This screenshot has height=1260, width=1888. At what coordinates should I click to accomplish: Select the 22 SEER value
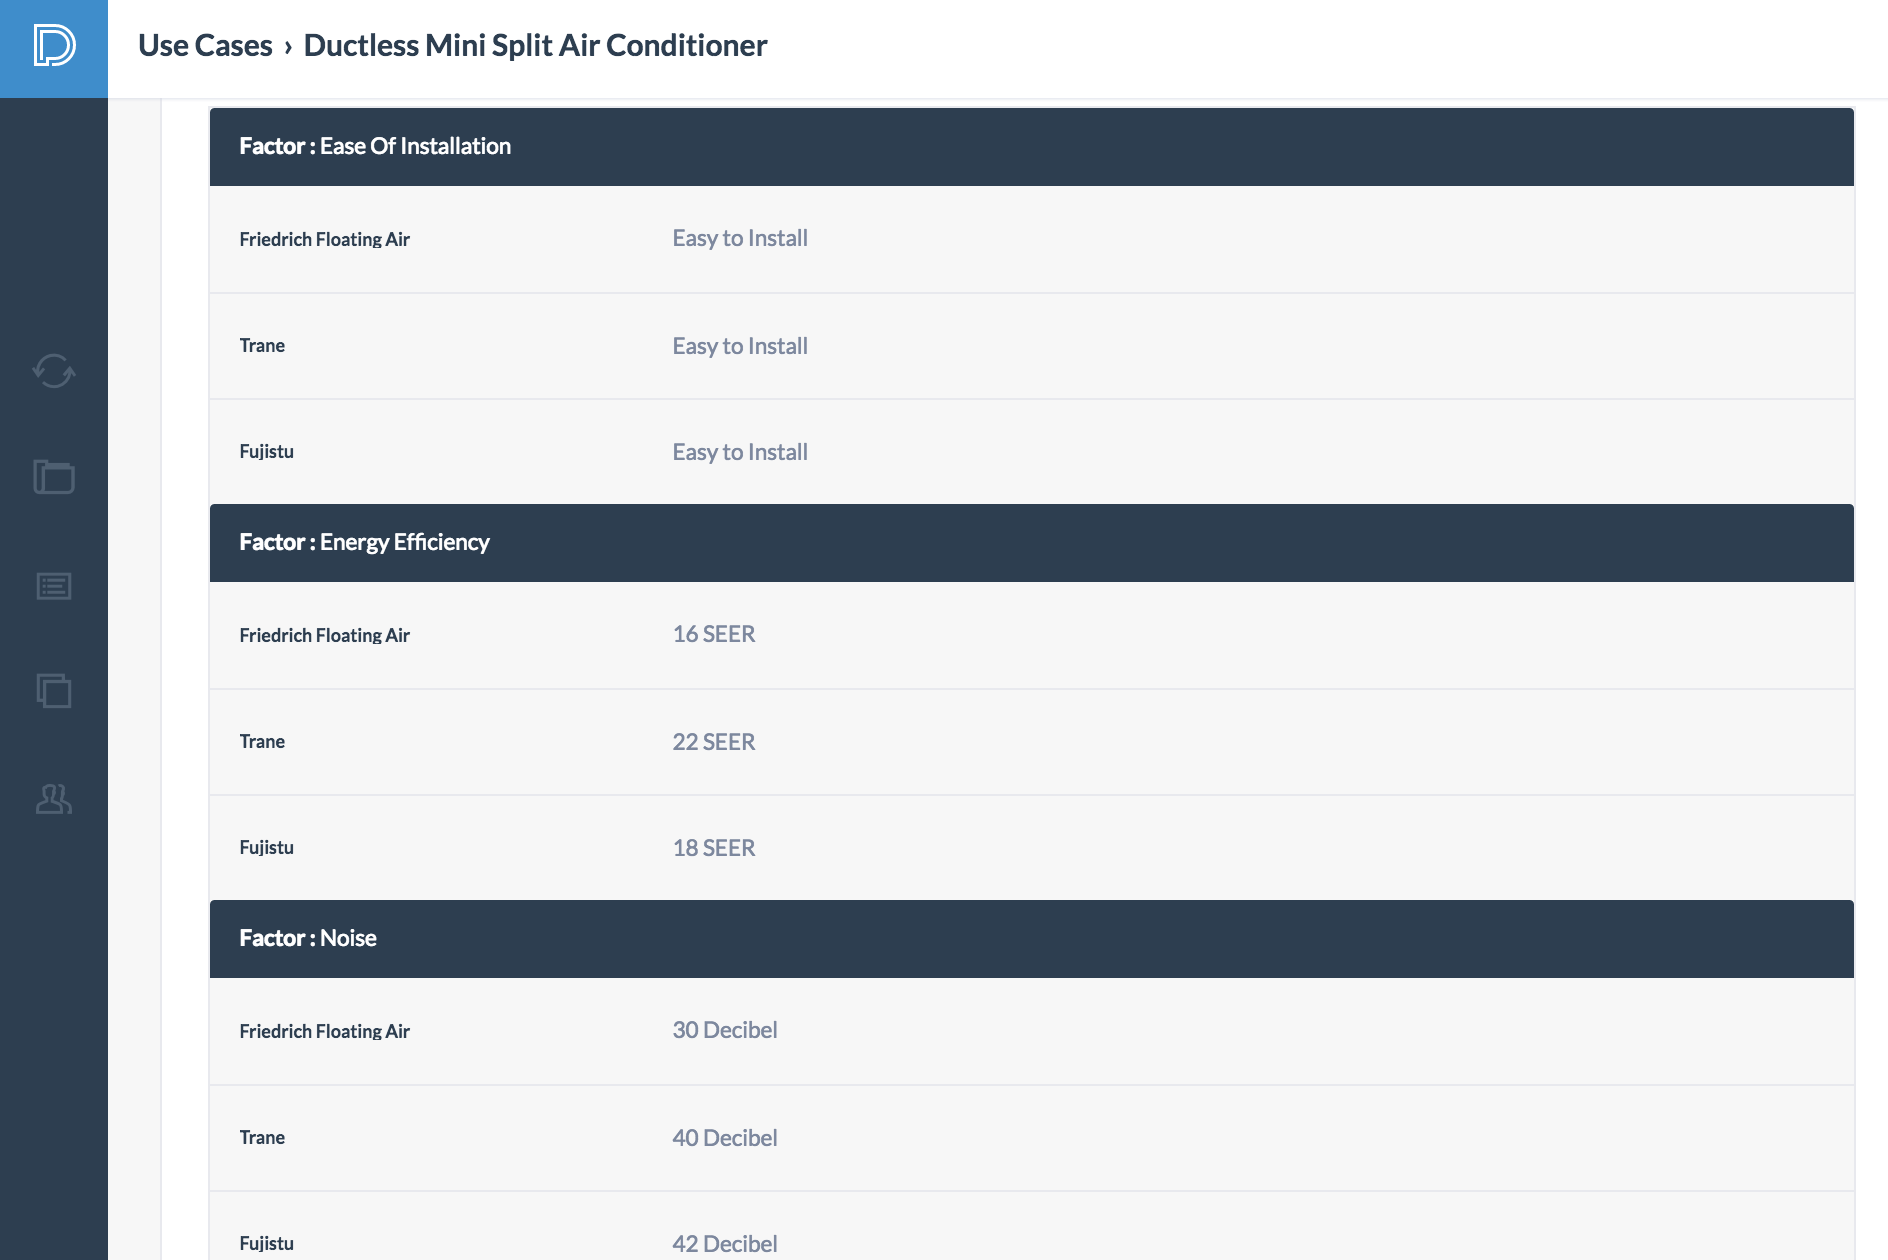714,742
